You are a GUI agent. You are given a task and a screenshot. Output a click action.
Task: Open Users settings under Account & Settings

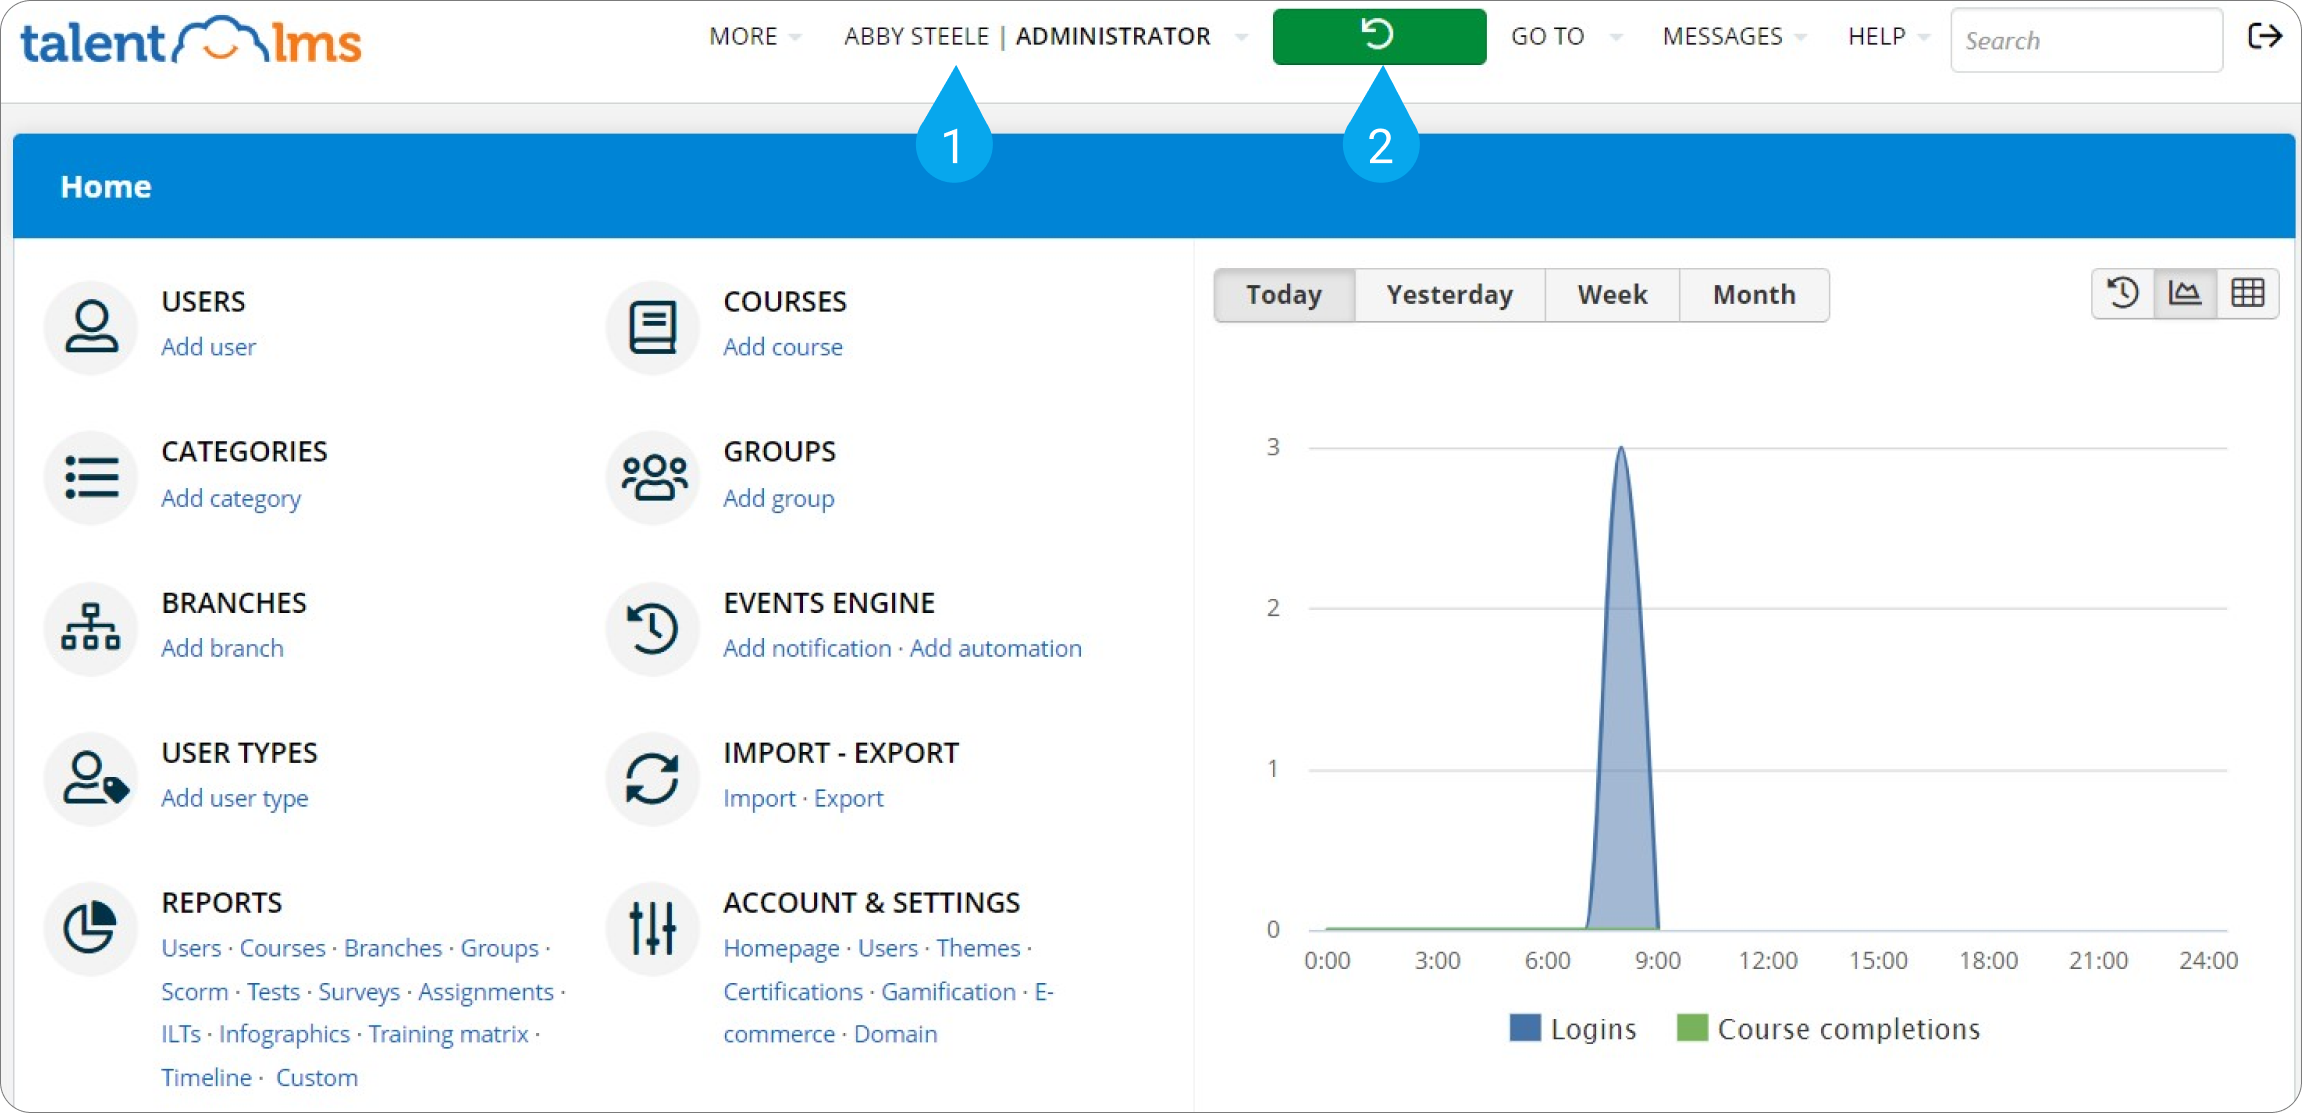click(x=888, y=948)
